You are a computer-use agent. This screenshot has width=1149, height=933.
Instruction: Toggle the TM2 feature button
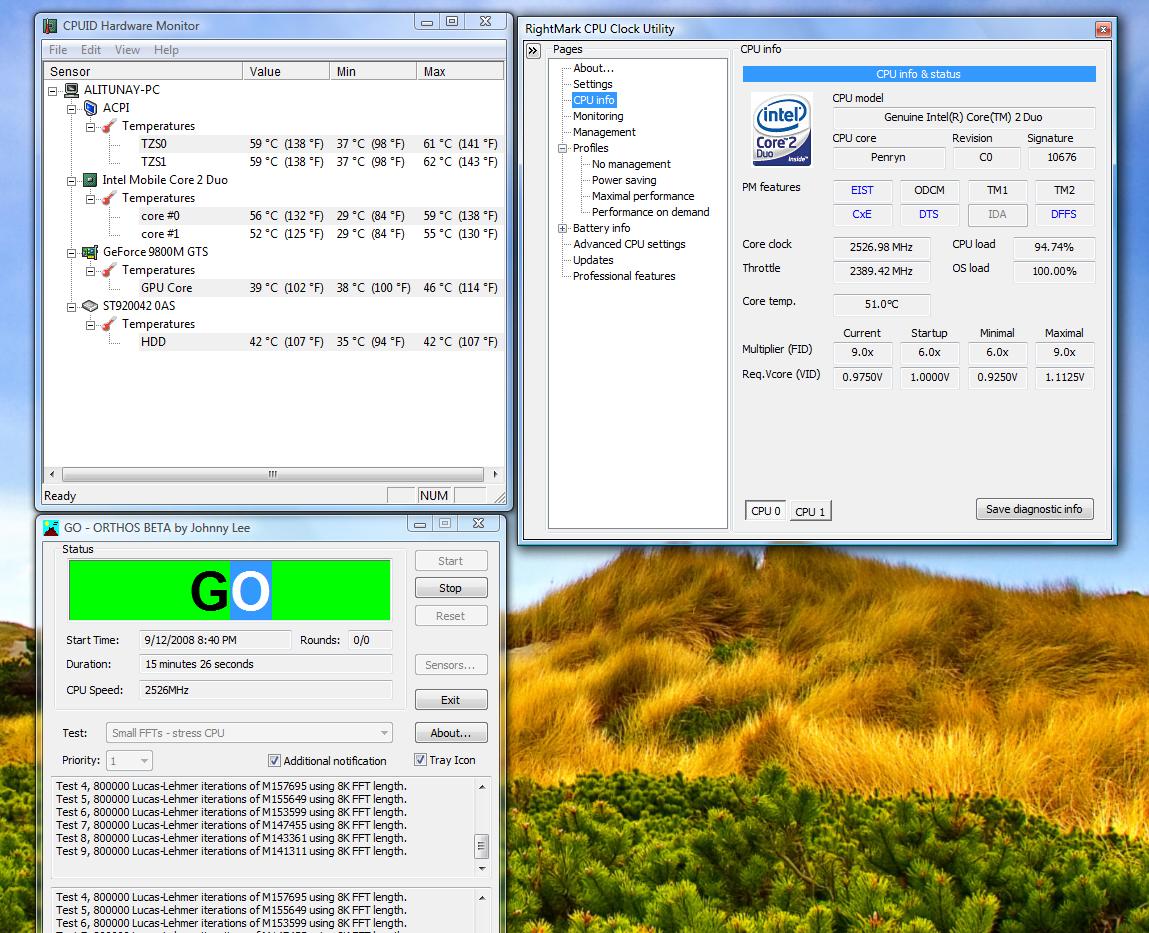(x=1064, y=191)
